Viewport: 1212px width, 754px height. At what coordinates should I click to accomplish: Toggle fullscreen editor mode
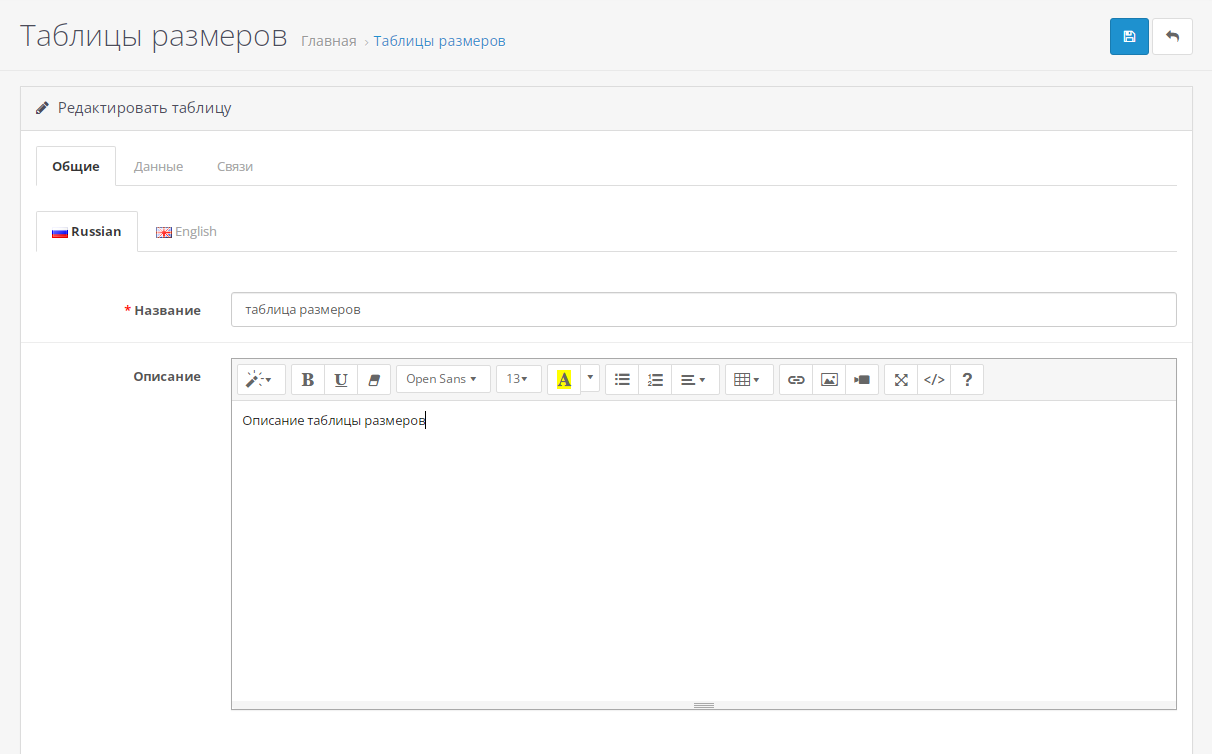tap(901, 380)
